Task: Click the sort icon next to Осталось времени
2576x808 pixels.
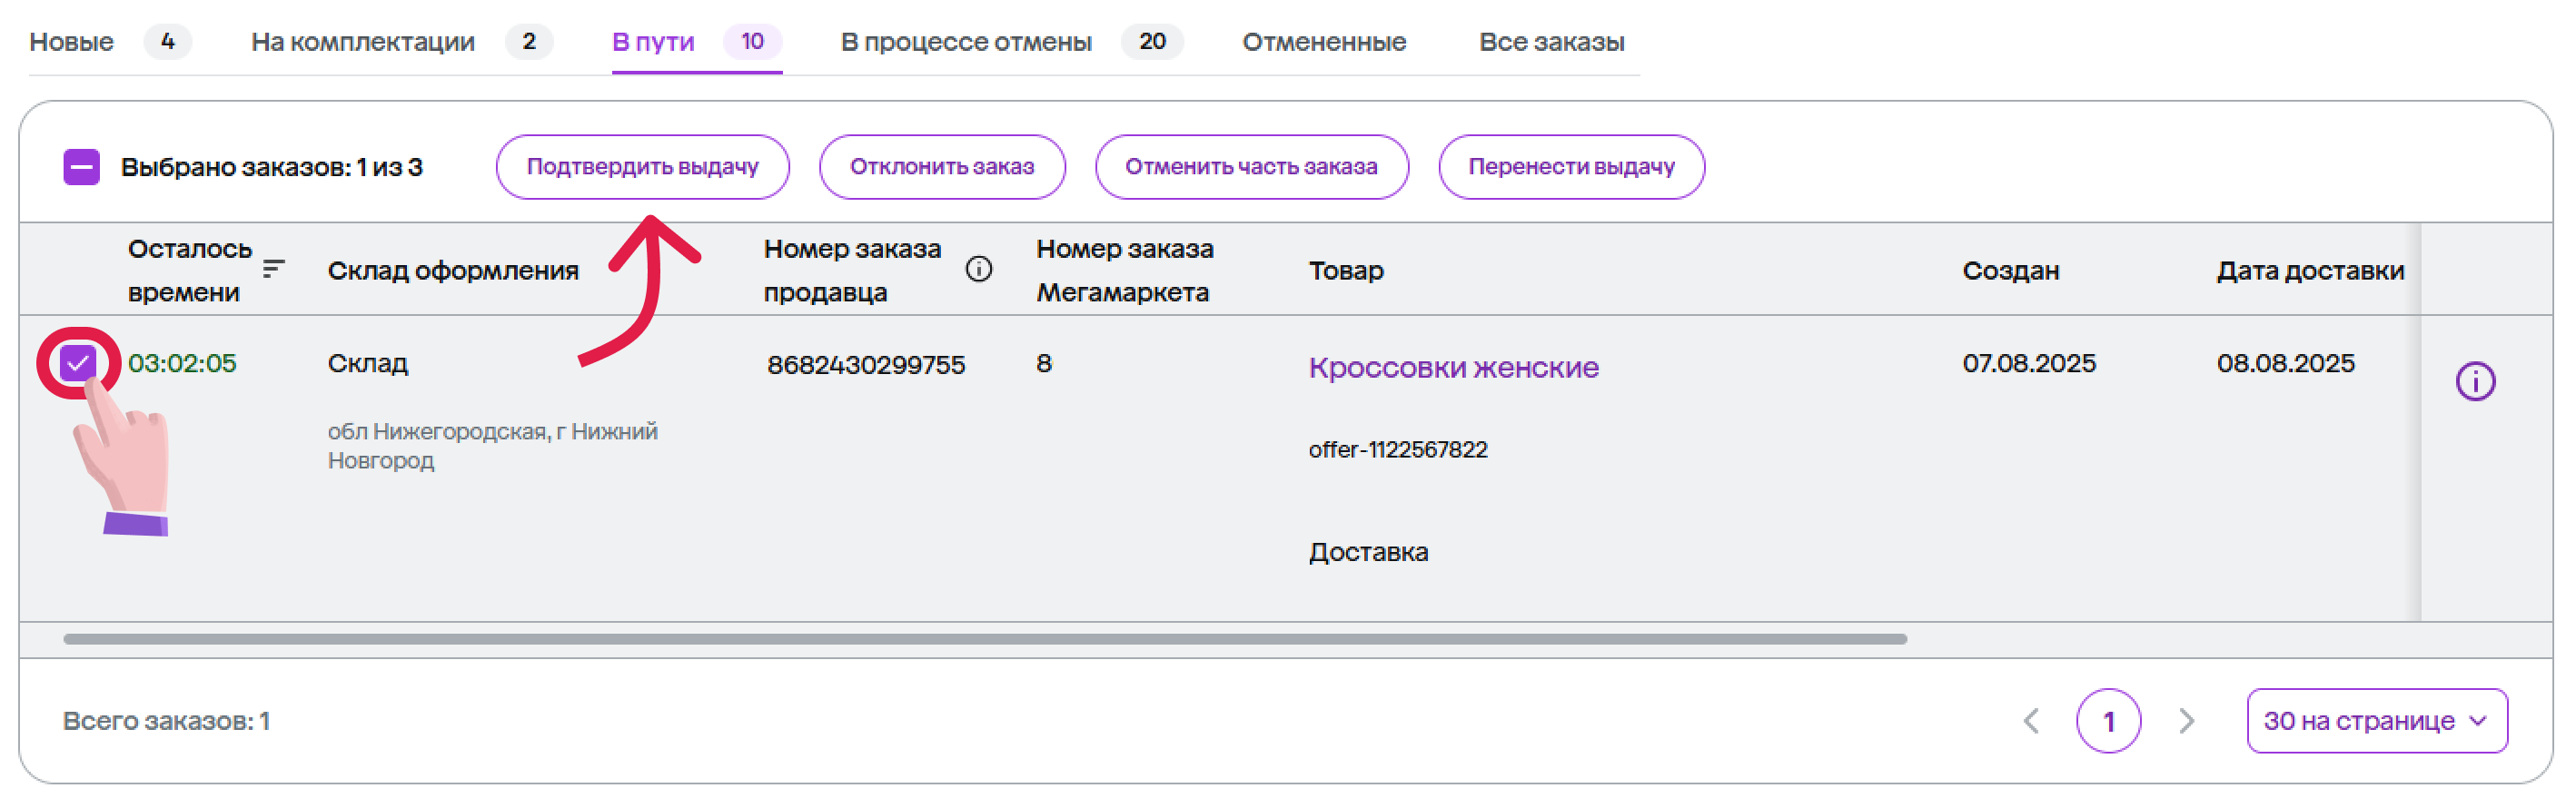Action: (273, 269)
